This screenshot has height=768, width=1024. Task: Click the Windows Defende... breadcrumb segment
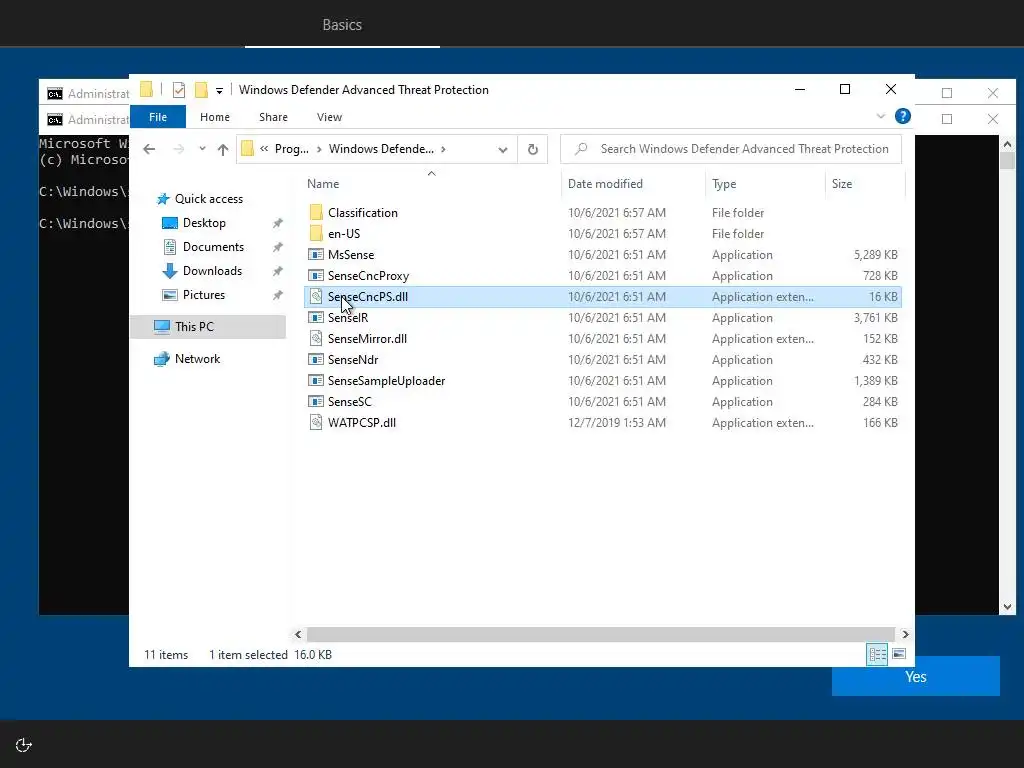click(x=381, y=149)
